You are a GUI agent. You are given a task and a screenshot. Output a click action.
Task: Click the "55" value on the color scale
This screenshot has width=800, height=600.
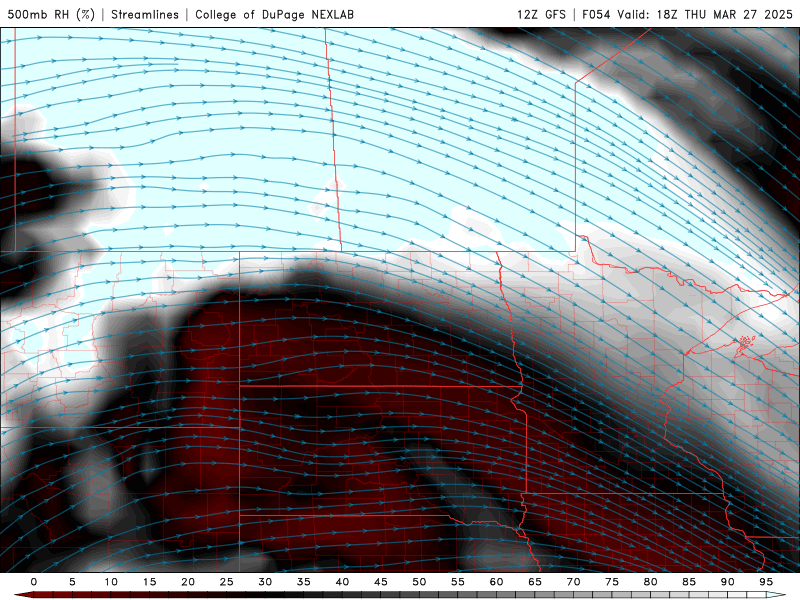tap(458, 582)
